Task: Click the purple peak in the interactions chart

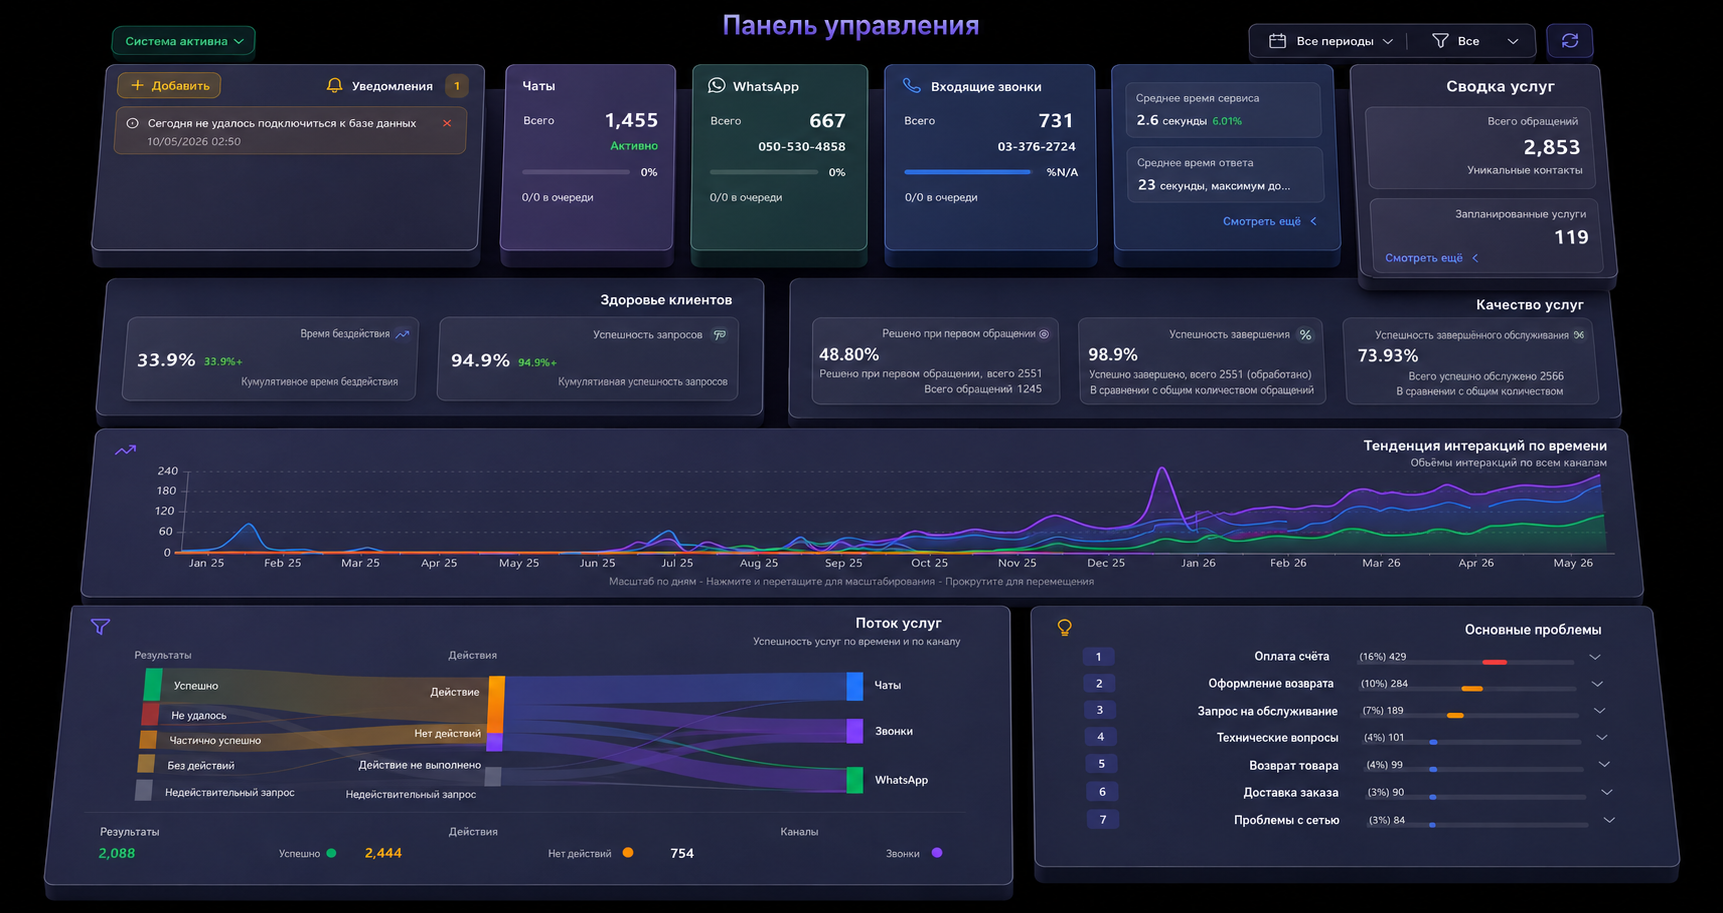Action: coord(1162,470)
